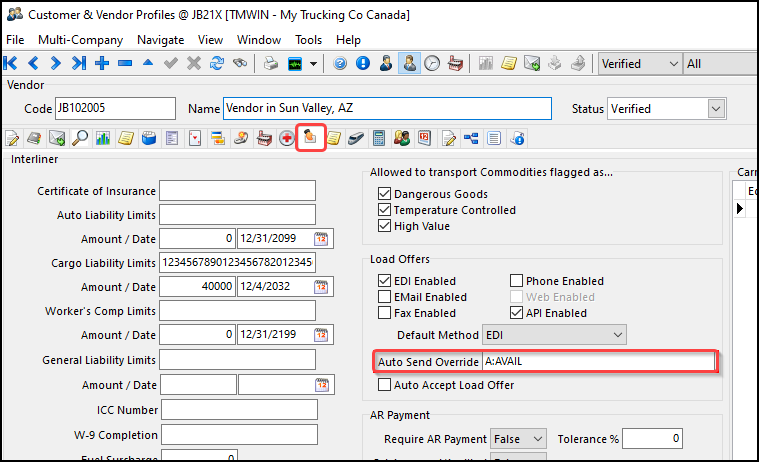This screenshot has height=462, width=759.
Task: Open the Multi-Company menu
Action: 80,40
